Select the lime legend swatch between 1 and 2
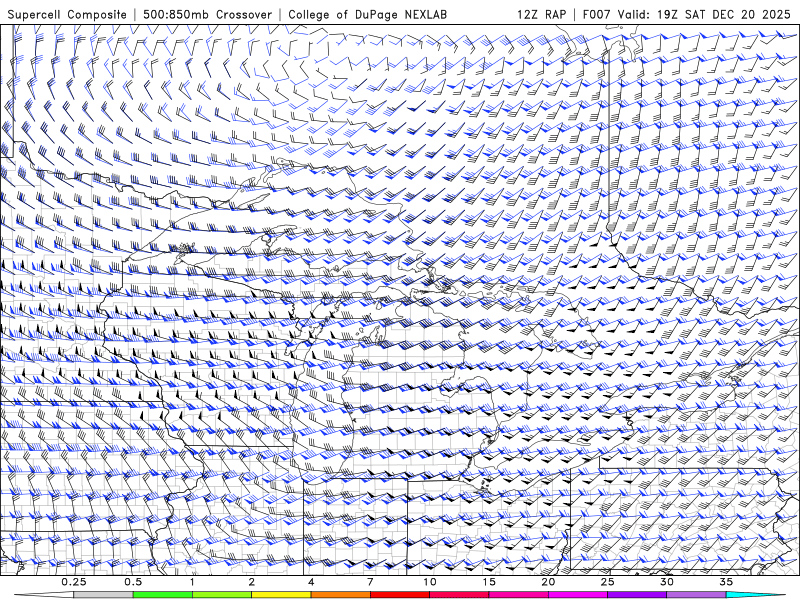 [x=222, y=595]
